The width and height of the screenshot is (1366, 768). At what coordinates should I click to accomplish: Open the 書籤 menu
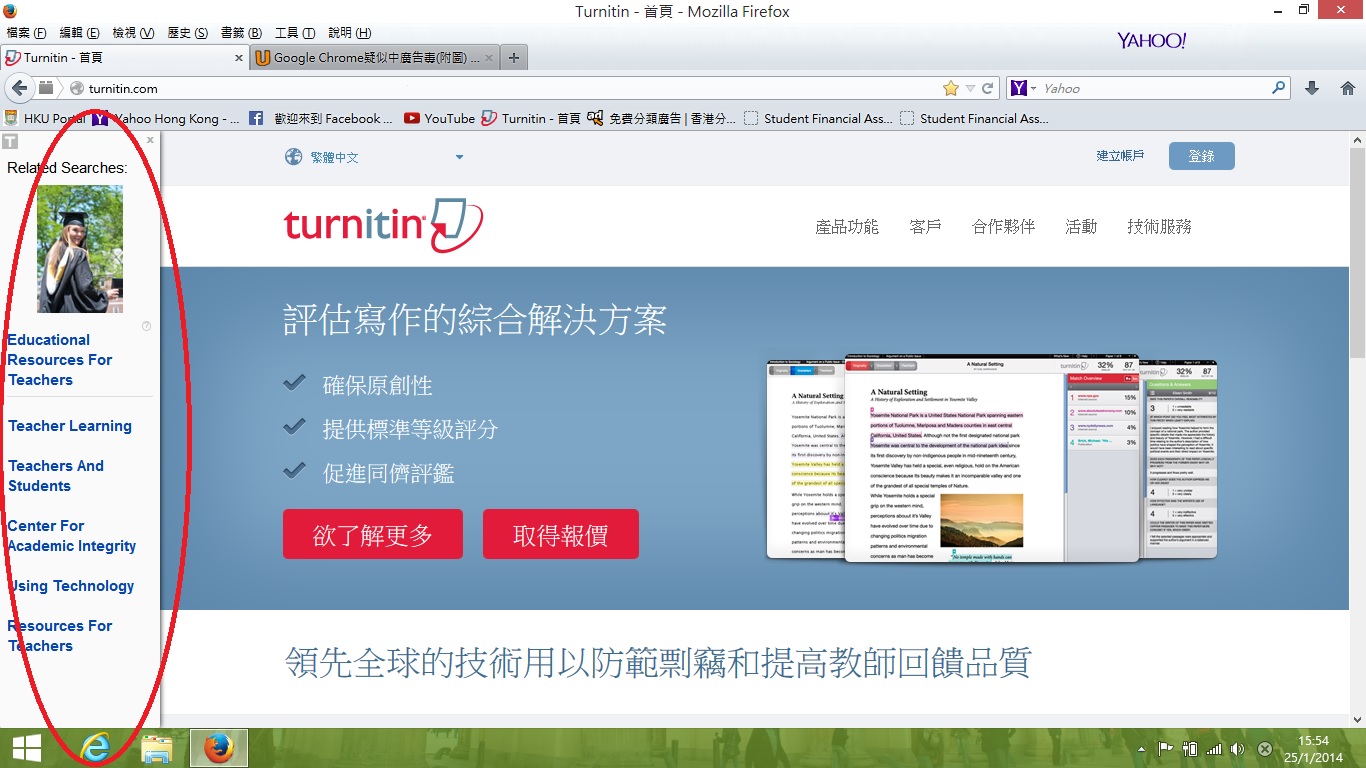tap(240, 33)
